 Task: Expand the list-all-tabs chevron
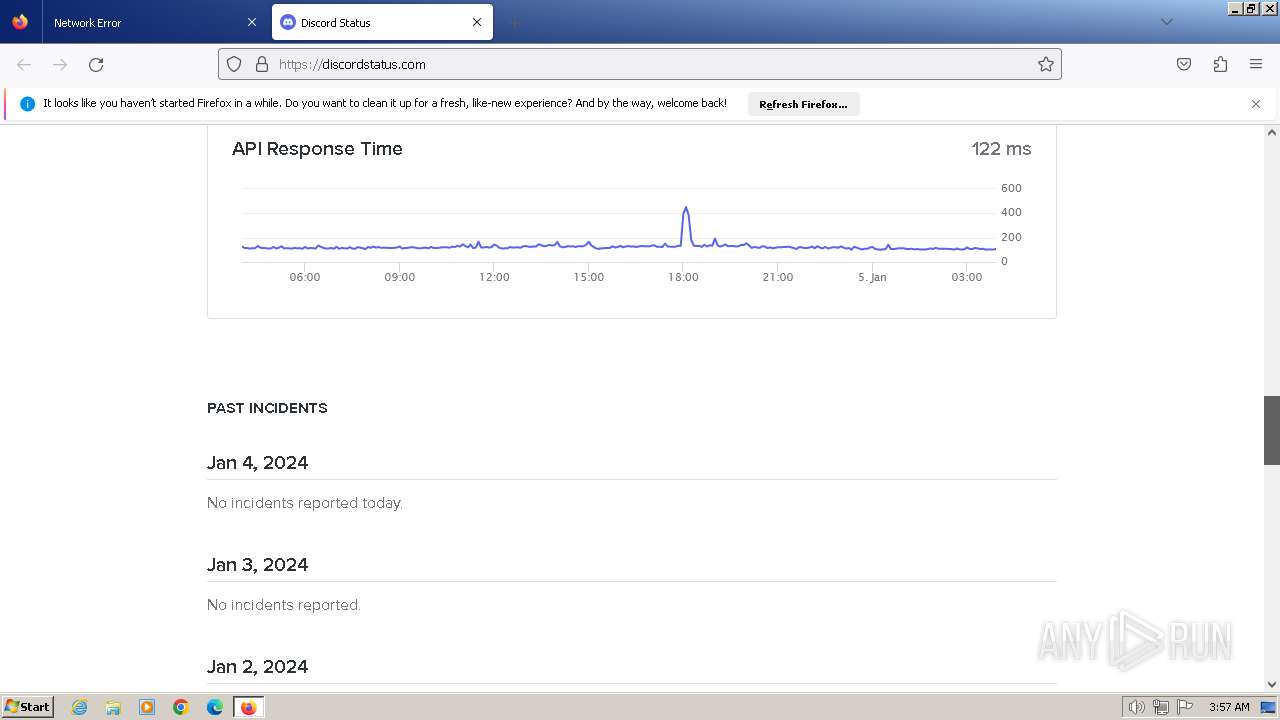coord(1166,22)
